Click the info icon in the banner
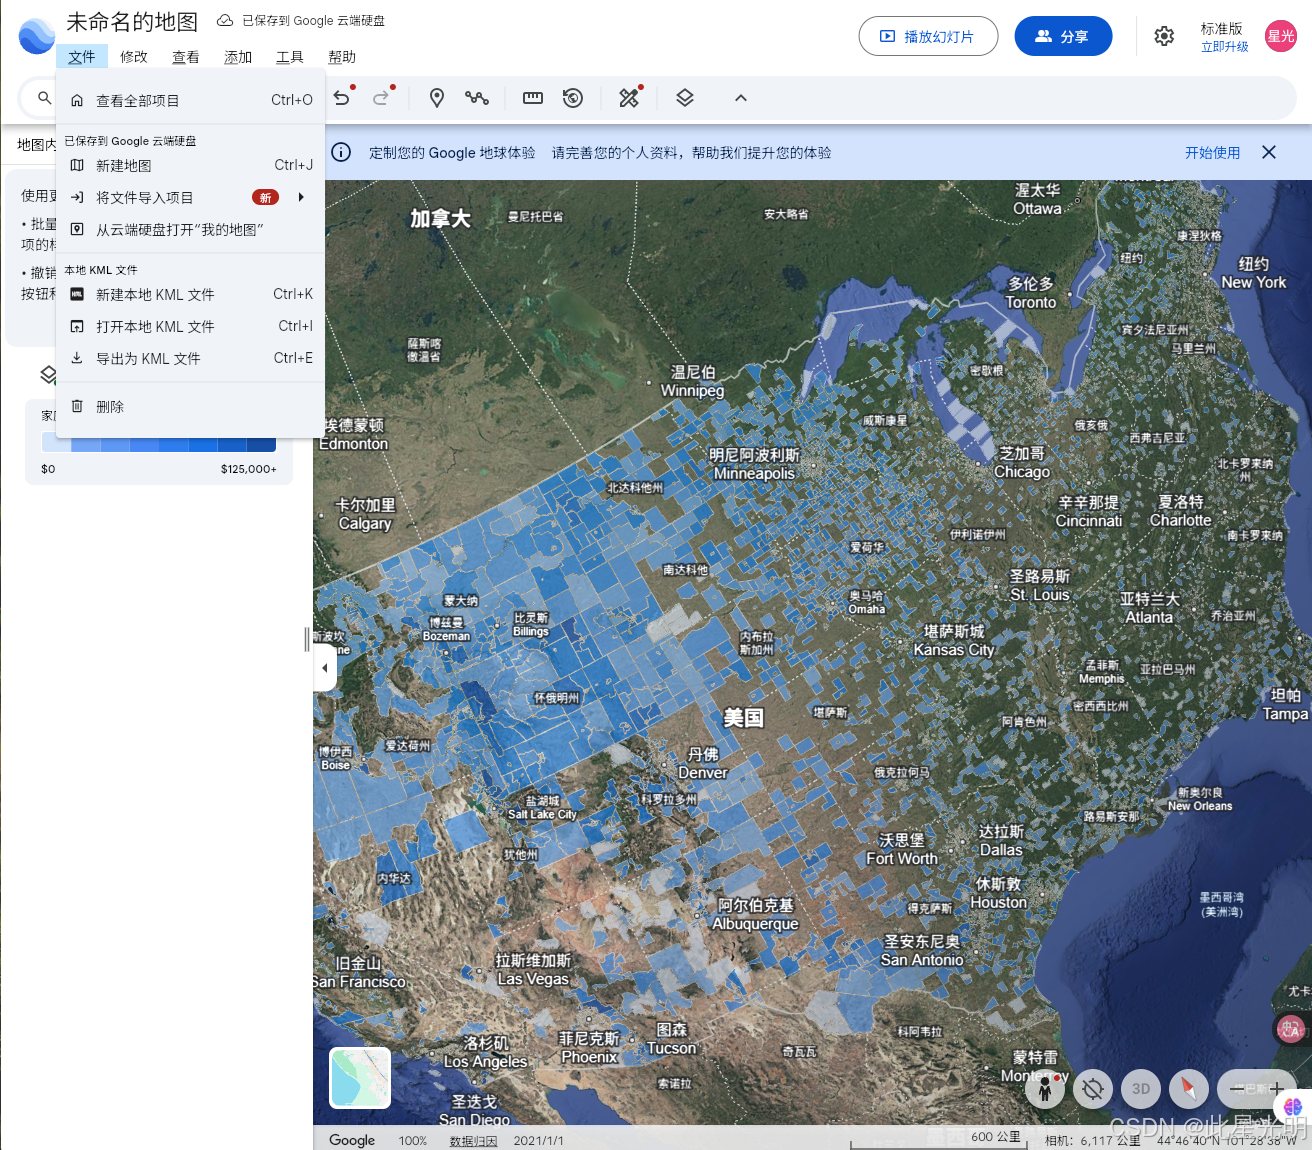This screenshot has height=1150, width=1312. [341, 152]
